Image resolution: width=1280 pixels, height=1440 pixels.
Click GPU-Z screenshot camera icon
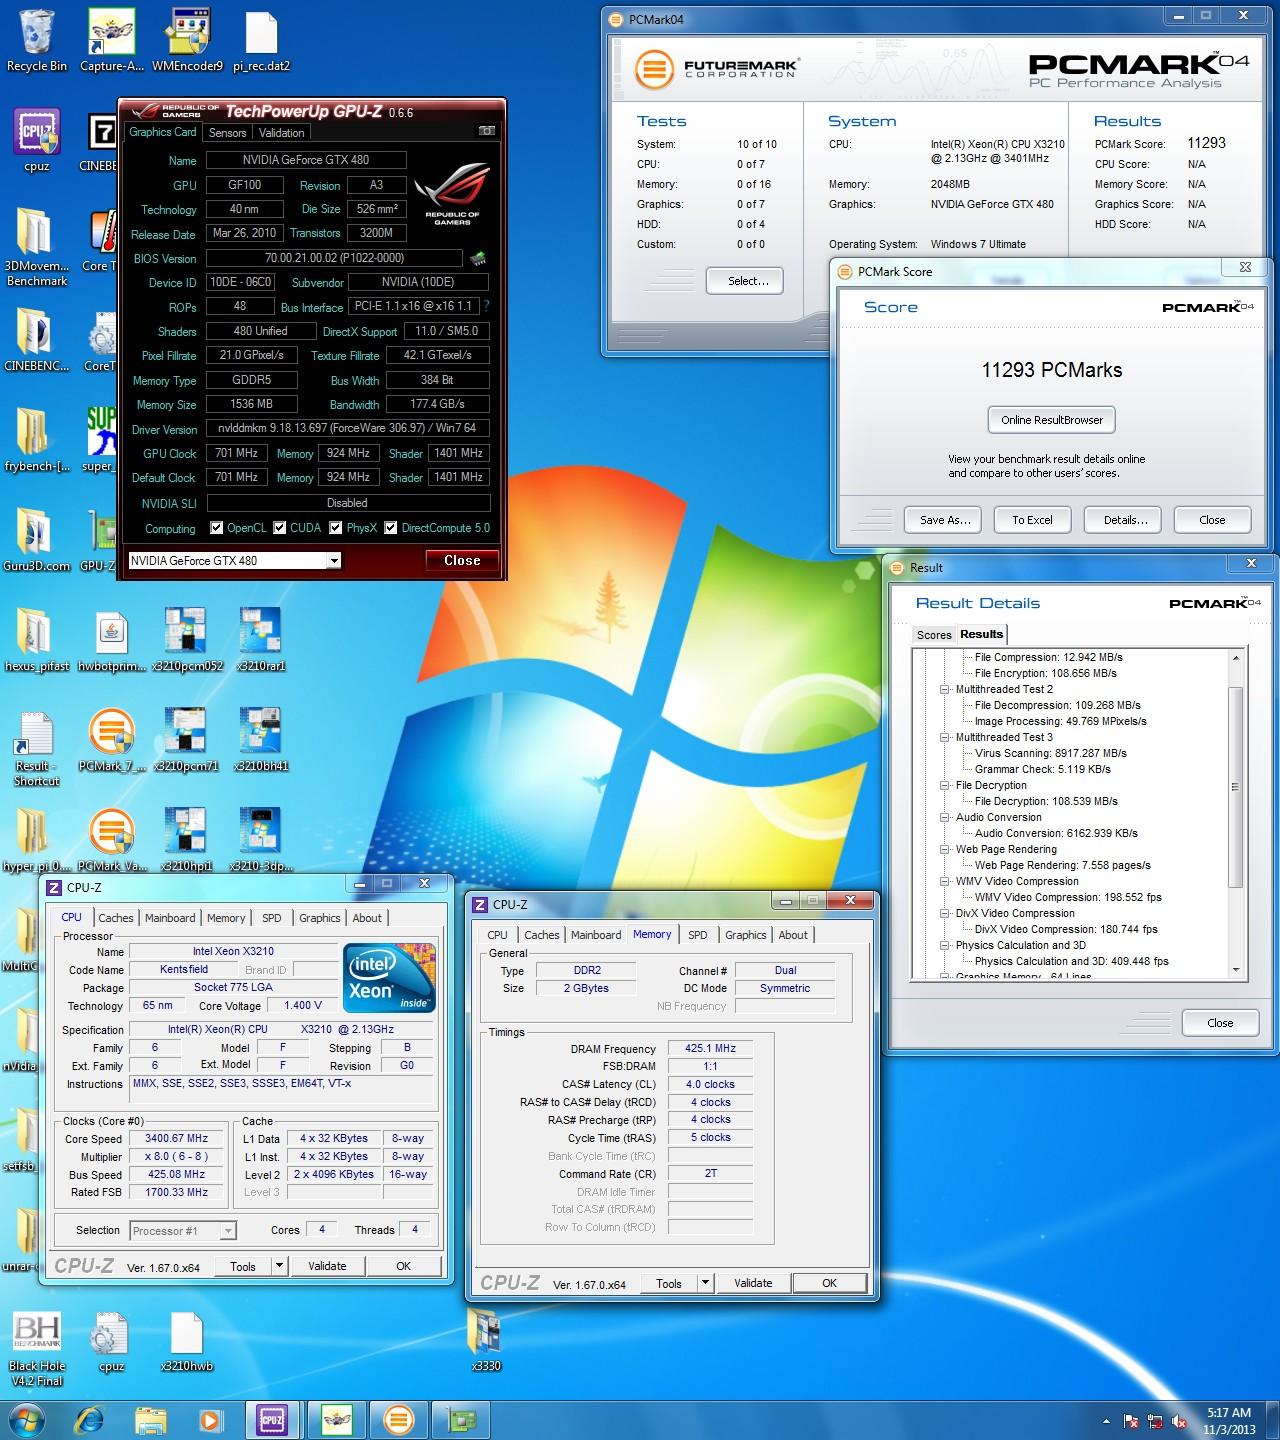click(486, 131)
